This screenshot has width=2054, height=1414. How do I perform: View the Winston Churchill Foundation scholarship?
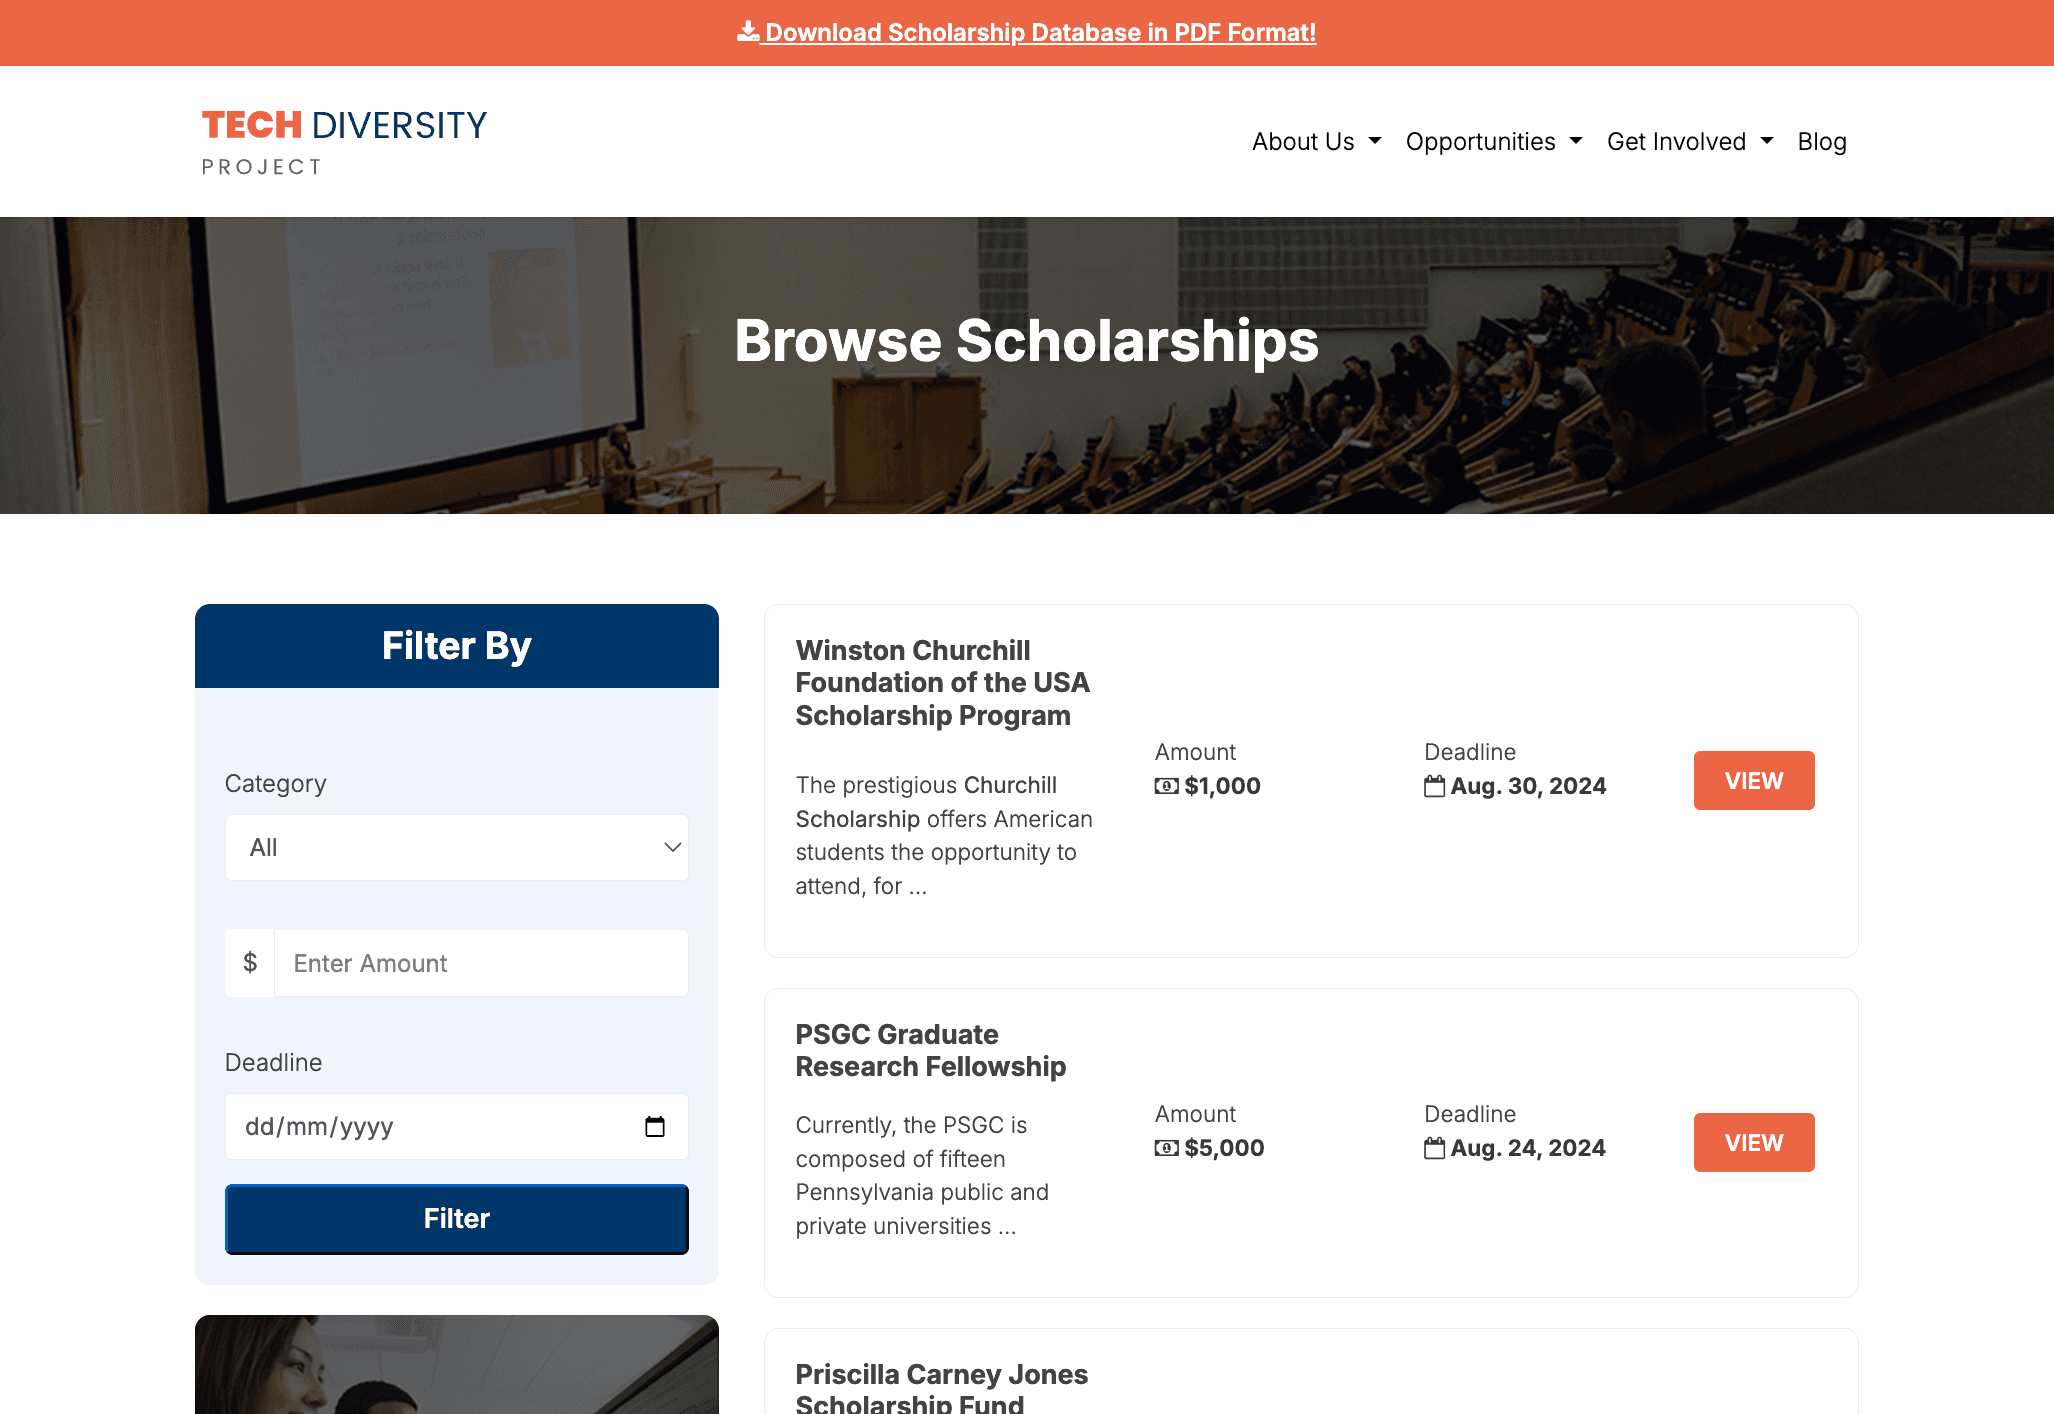[x=1753, y=780]
